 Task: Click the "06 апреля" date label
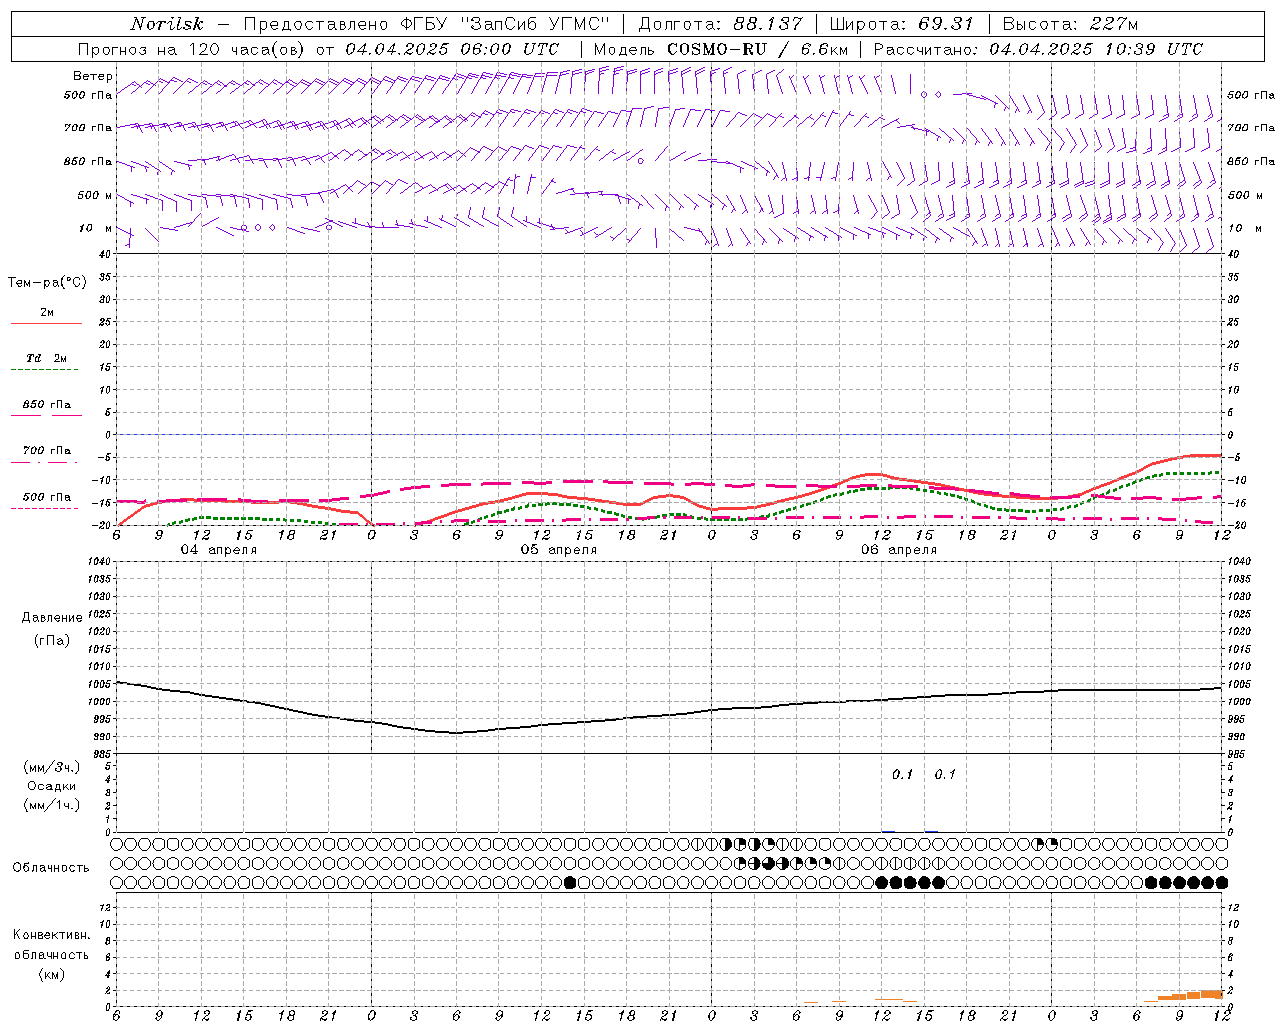click(899, 550)
